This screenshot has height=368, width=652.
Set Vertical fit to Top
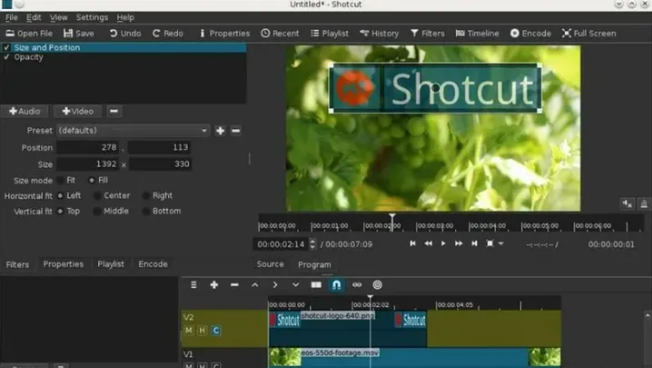69,211
